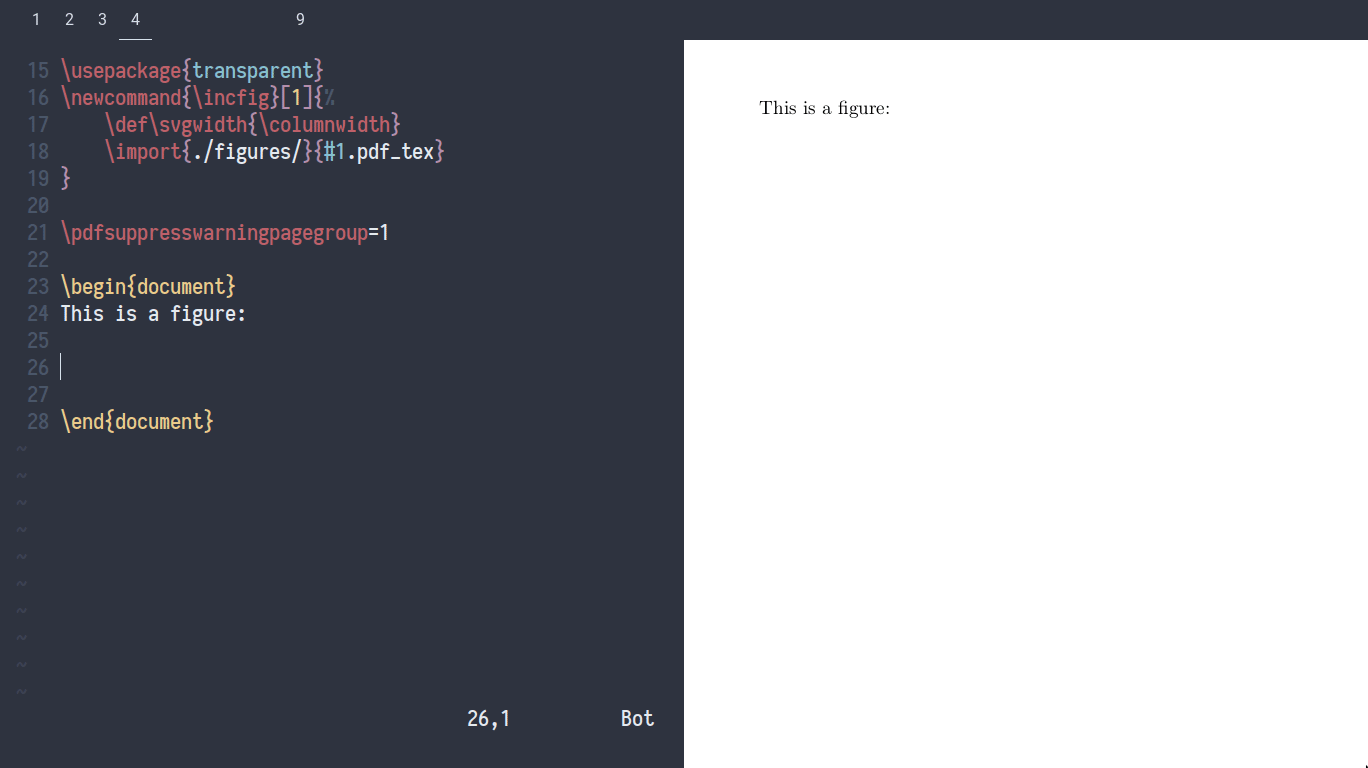The image size is (1368, 768).
Task: Click line number 24 in the gutter
Action: 38,313
